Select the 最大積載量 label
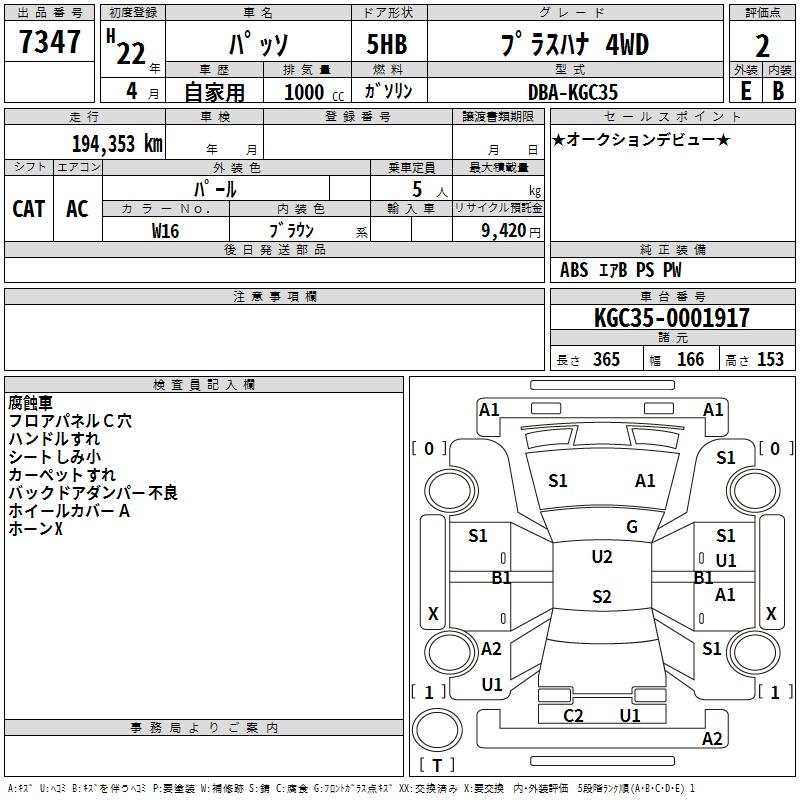 498,167
